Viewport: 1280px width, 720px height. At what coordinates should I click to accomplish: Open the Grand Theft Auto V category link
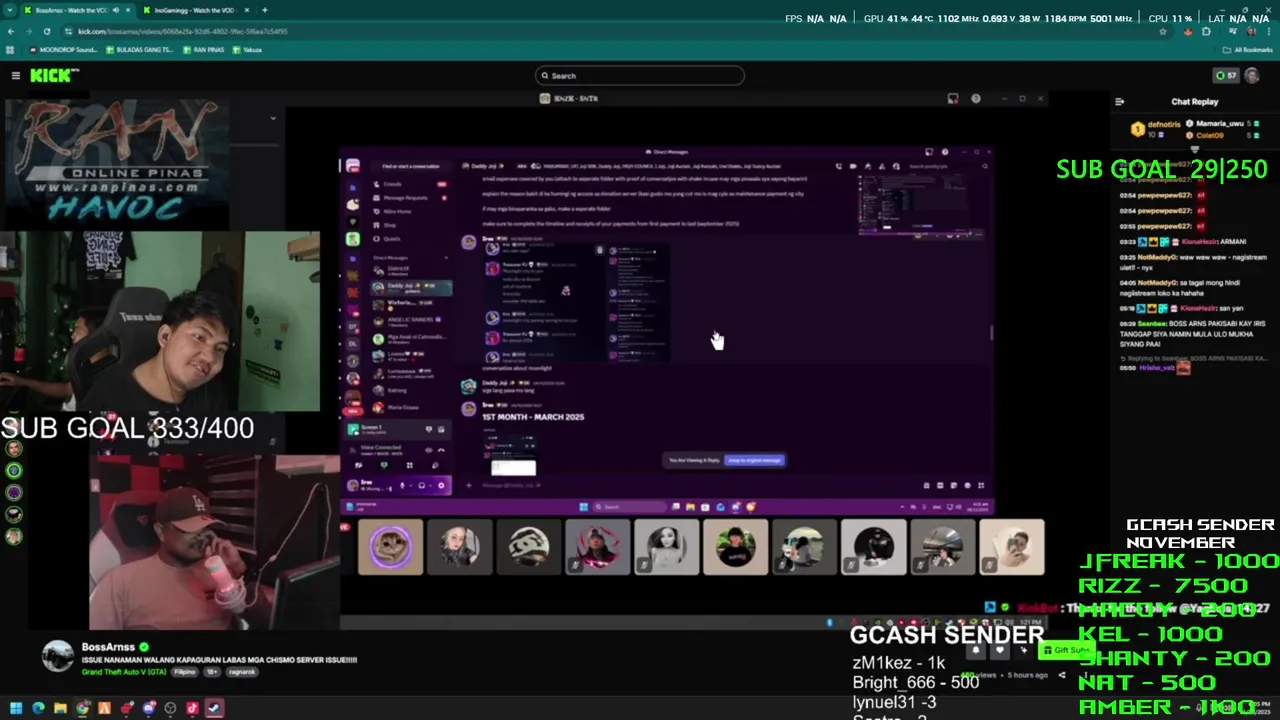coord(124,672)
